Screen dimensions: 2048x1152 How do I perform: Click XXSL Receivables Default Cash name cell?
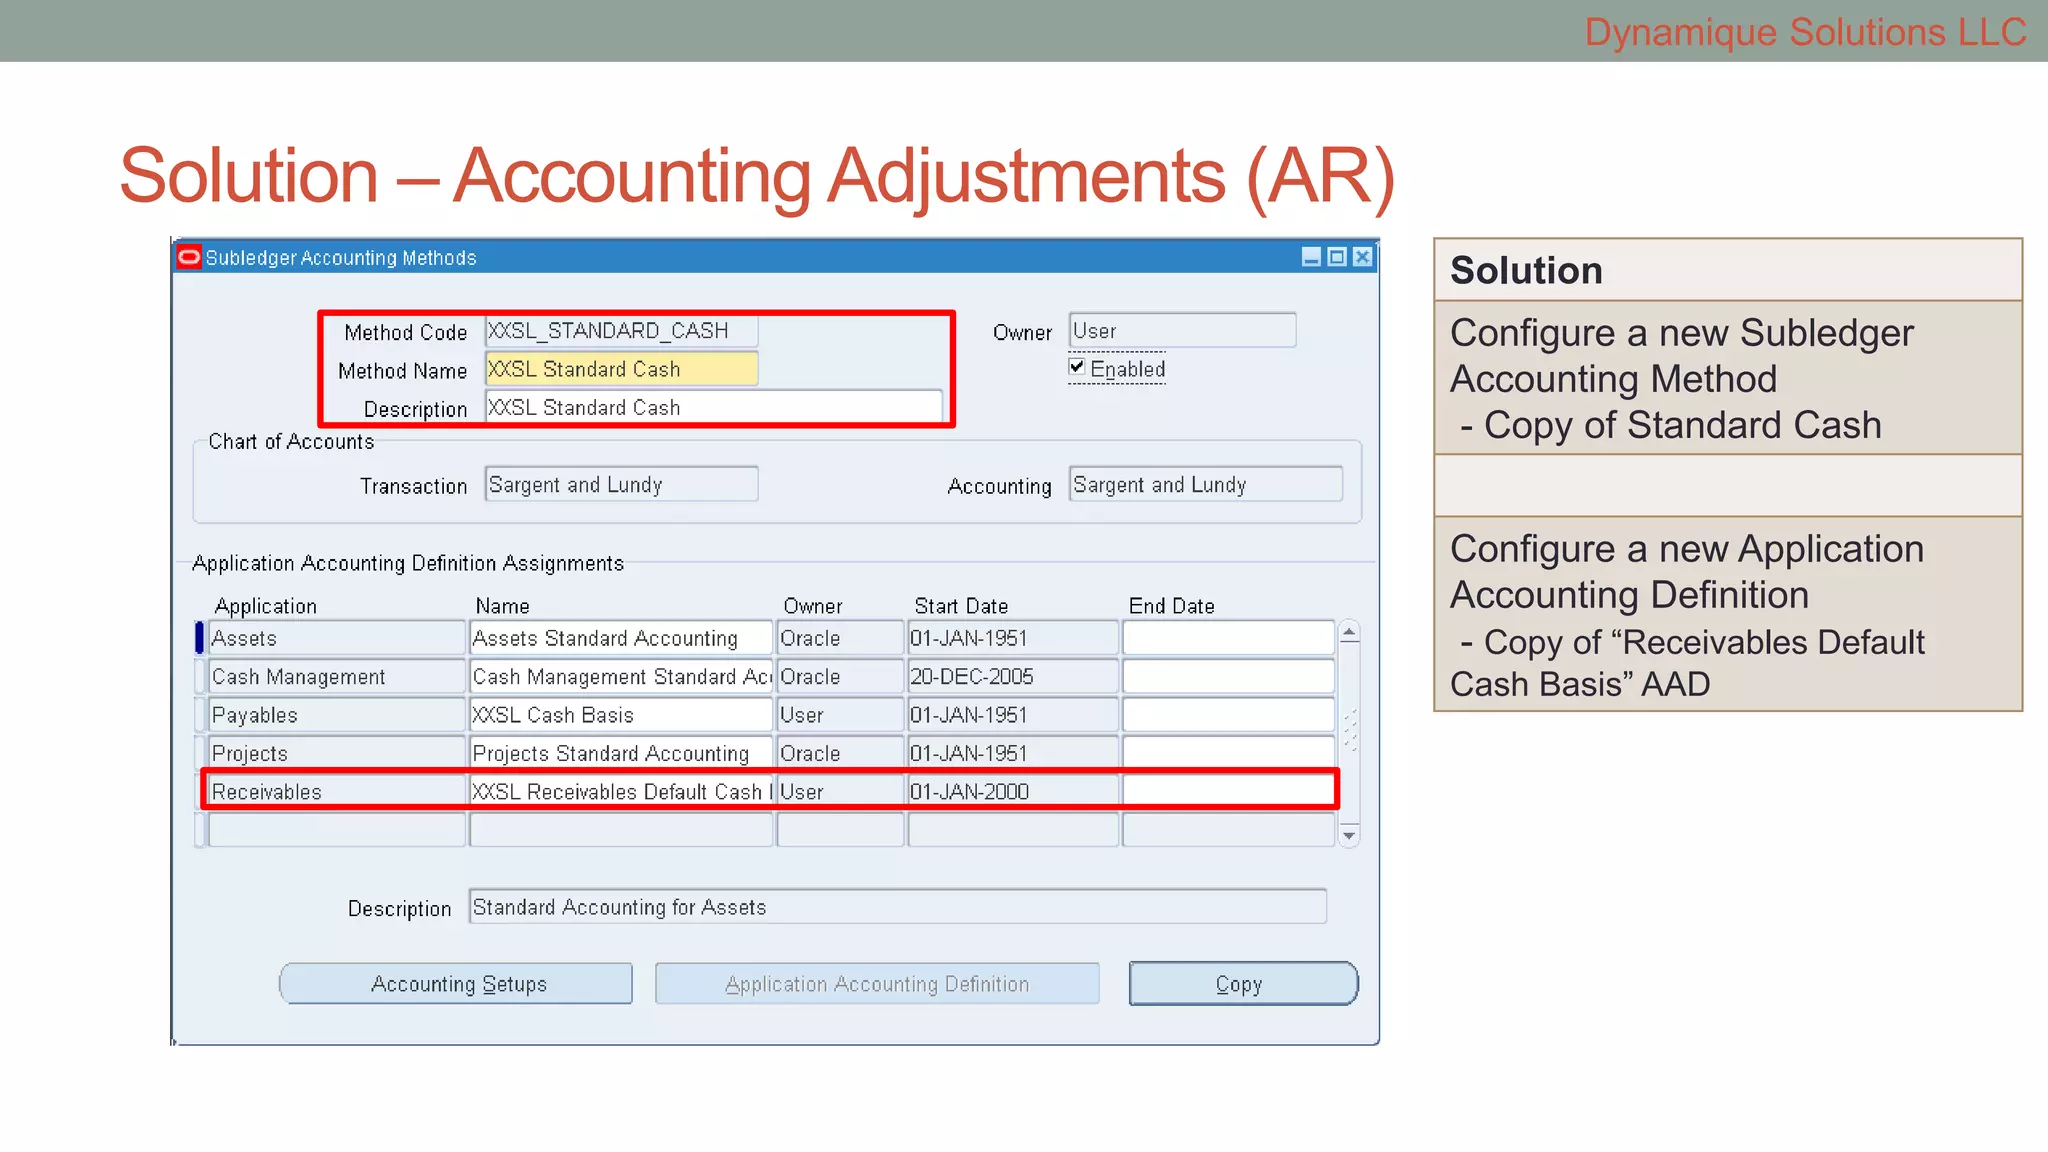(x=621, y=792)
